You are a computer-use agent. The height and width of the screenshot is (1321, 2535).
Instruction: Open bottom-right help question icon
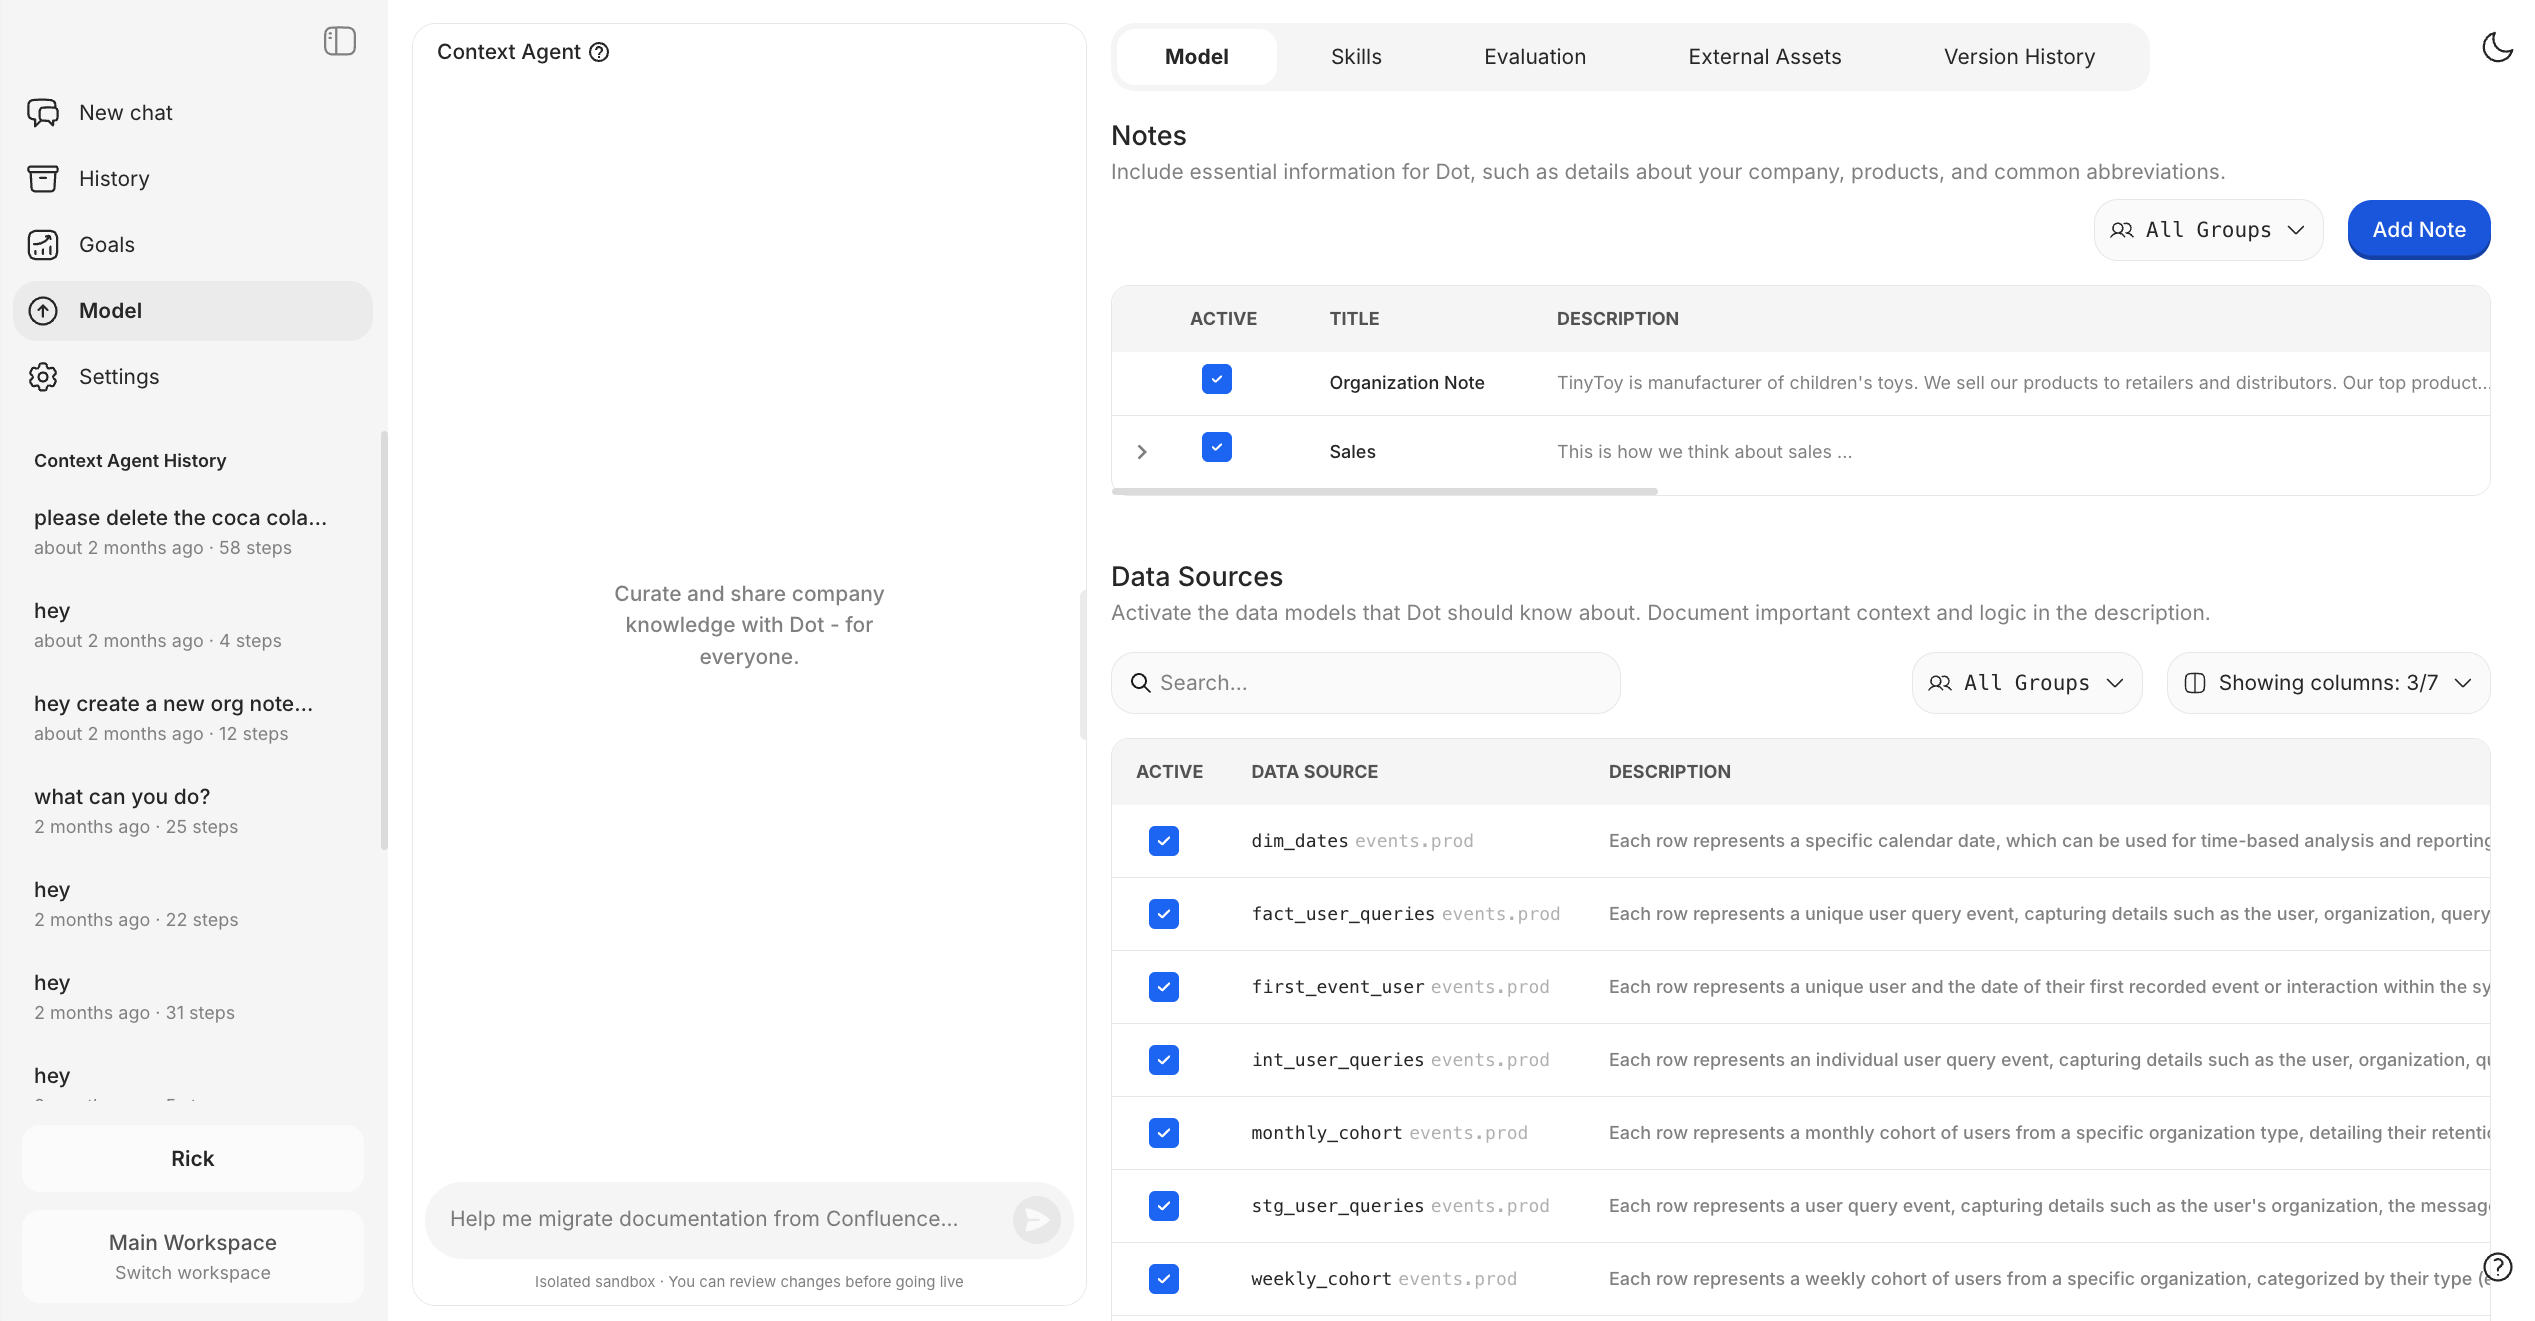[2497, 1267]
